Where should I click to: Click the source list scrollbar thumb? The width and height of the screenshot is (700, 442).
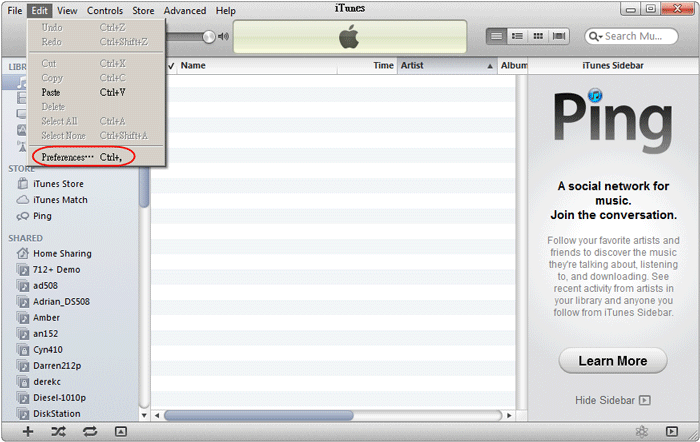pos(144,187)
